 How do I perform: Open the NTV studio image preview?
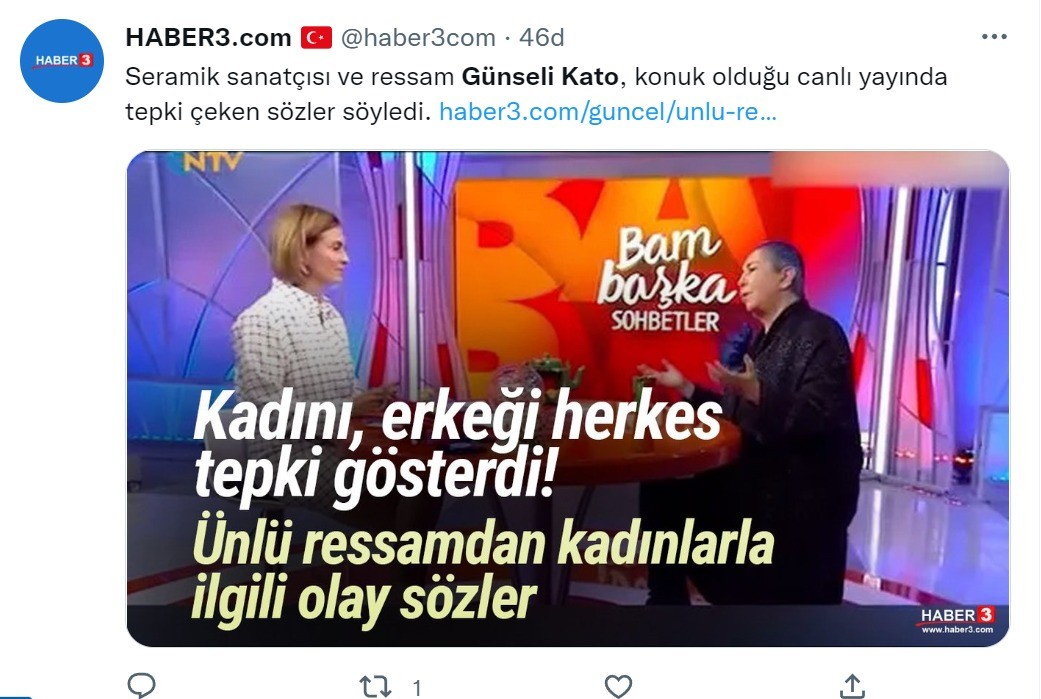coord(568,399)
